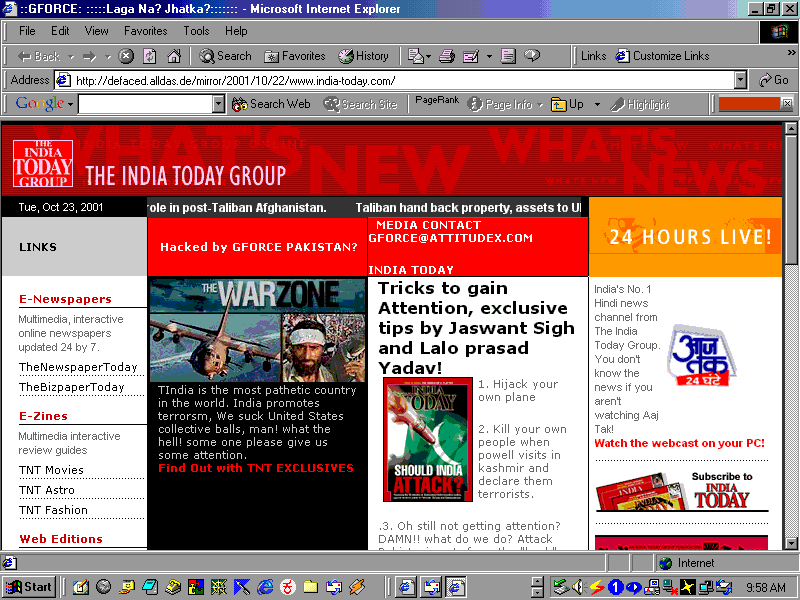This screenshot has width=800, height=600.
Task: Open TheNewspaperToday link
Action: click(x=78, y=367)
